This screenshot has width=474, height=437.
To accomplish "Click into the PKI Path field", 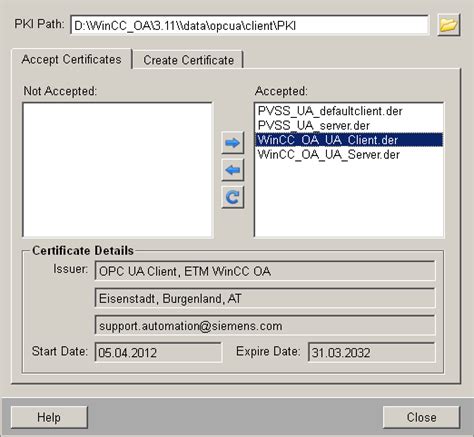I will (249, 25).
